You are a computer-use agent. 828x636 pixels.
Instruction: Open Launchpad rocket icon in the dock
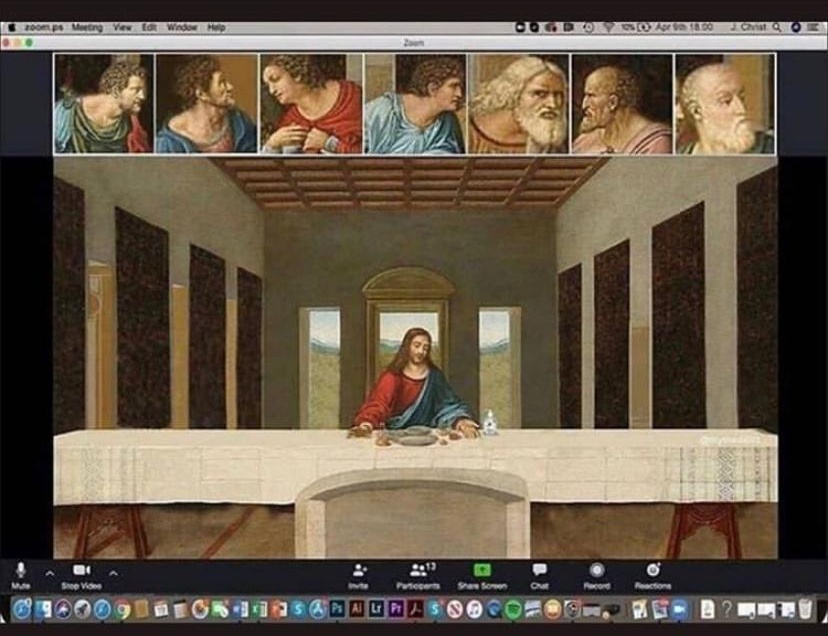click(x=82, y=609)
